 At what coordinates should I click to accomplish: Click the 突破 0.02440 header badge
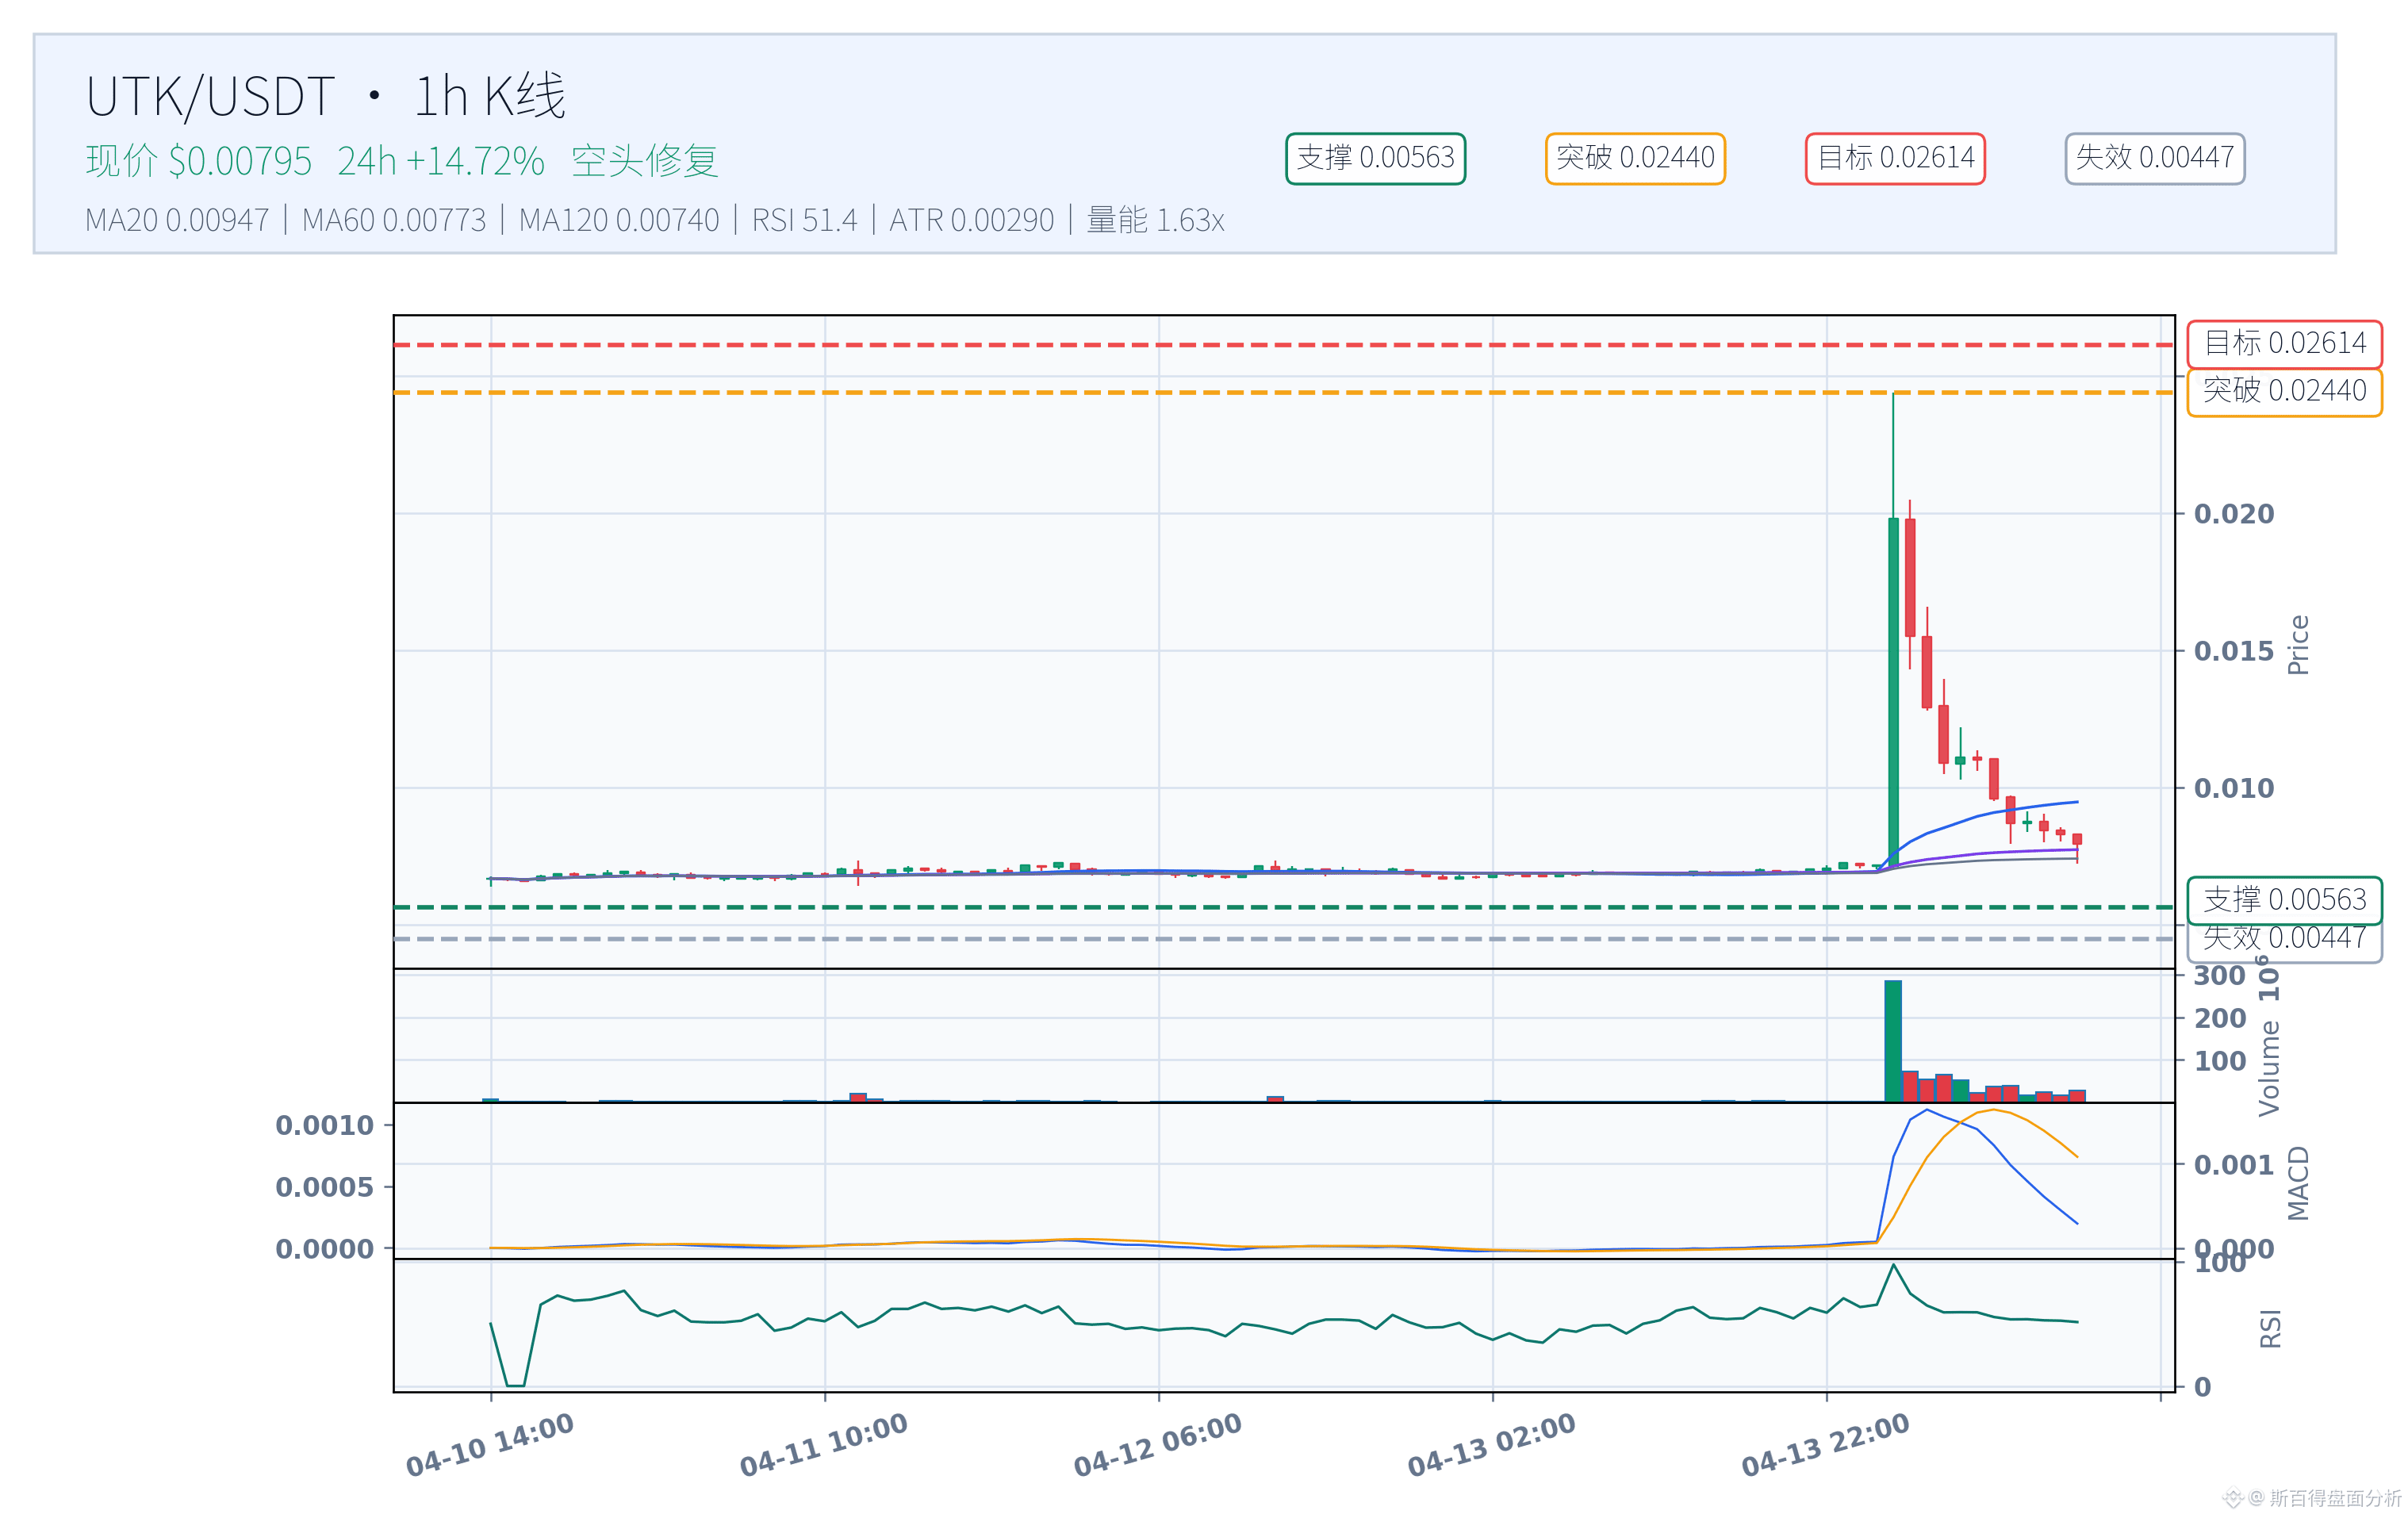click(x=1635, y=158)
